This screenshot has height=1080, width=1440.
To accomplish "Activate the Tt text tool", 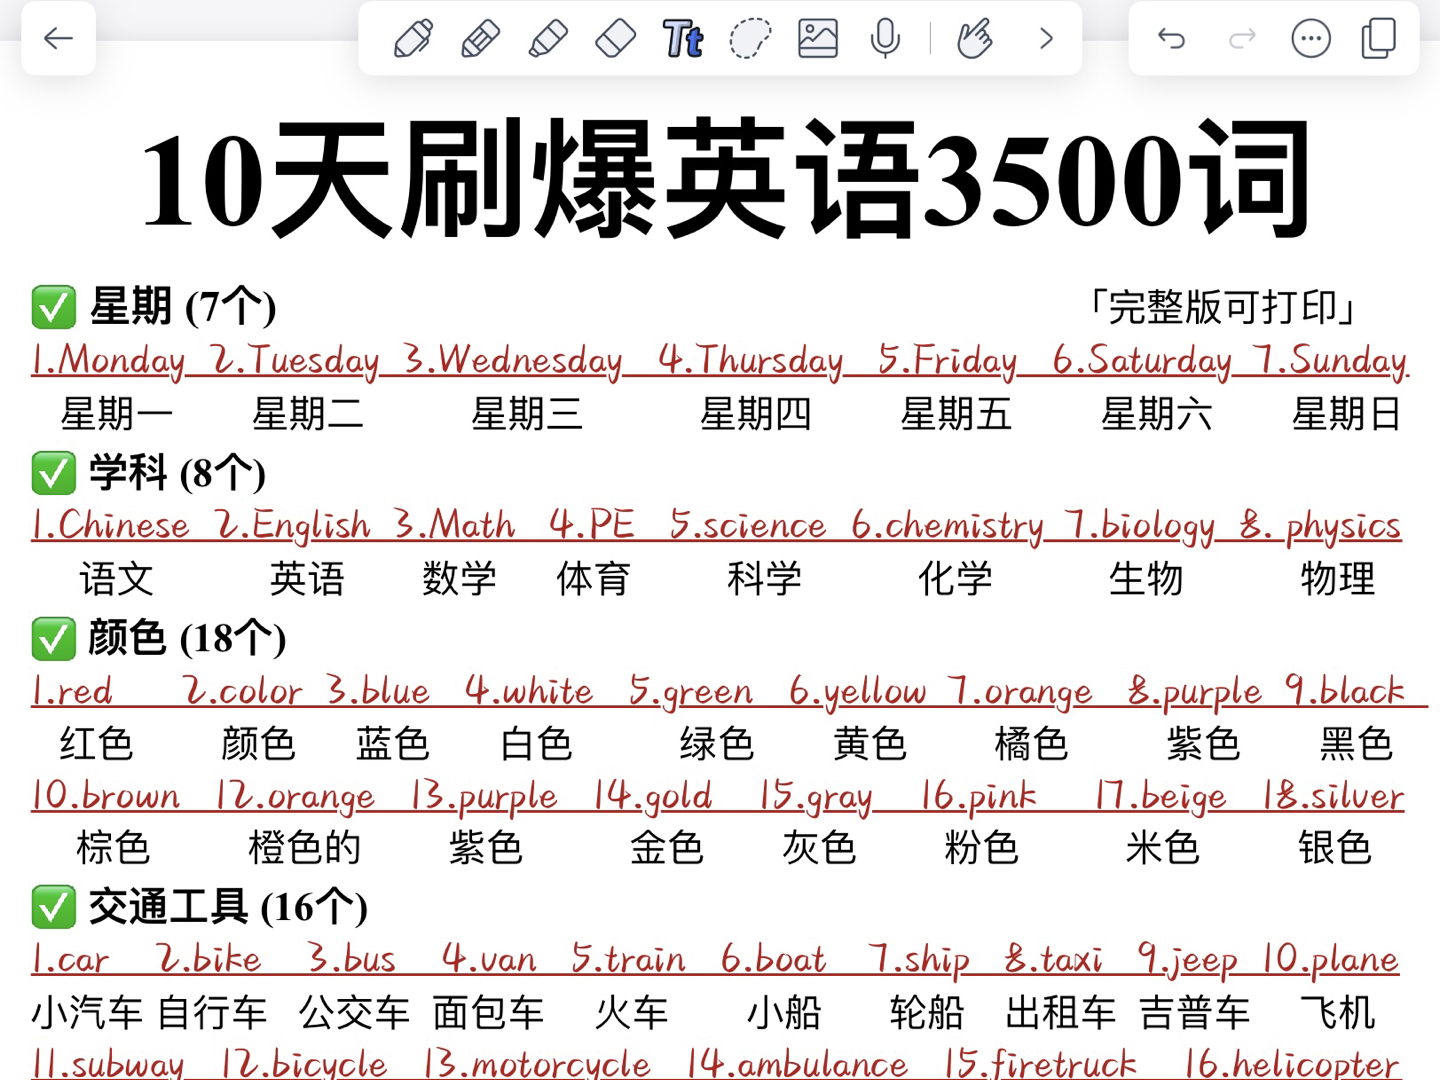I will 683,39.
